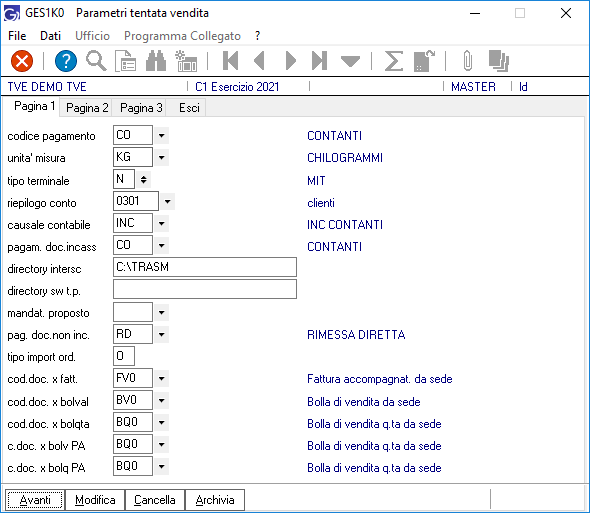This screenshot has width=590, height=513.
Task: Click the next record arrow icon
Action: click(x=290, y=61)
